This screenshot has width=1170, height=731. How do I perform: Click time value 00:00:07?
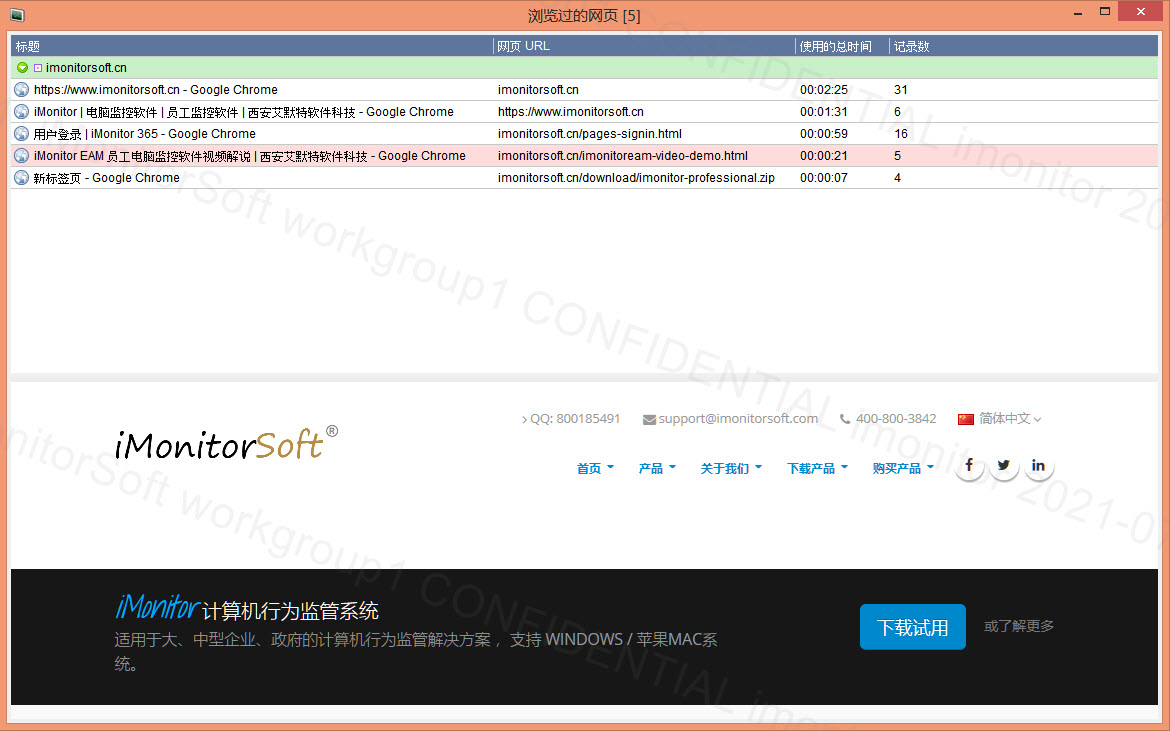pos(824,178)
